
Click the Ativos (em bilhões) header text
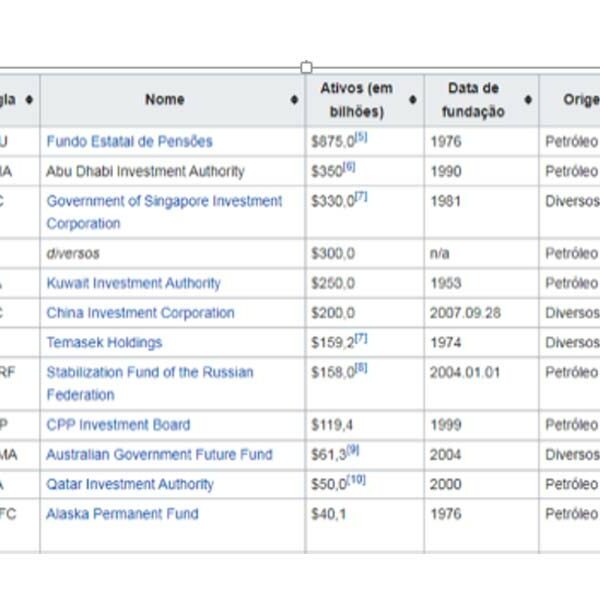(357, 100)
